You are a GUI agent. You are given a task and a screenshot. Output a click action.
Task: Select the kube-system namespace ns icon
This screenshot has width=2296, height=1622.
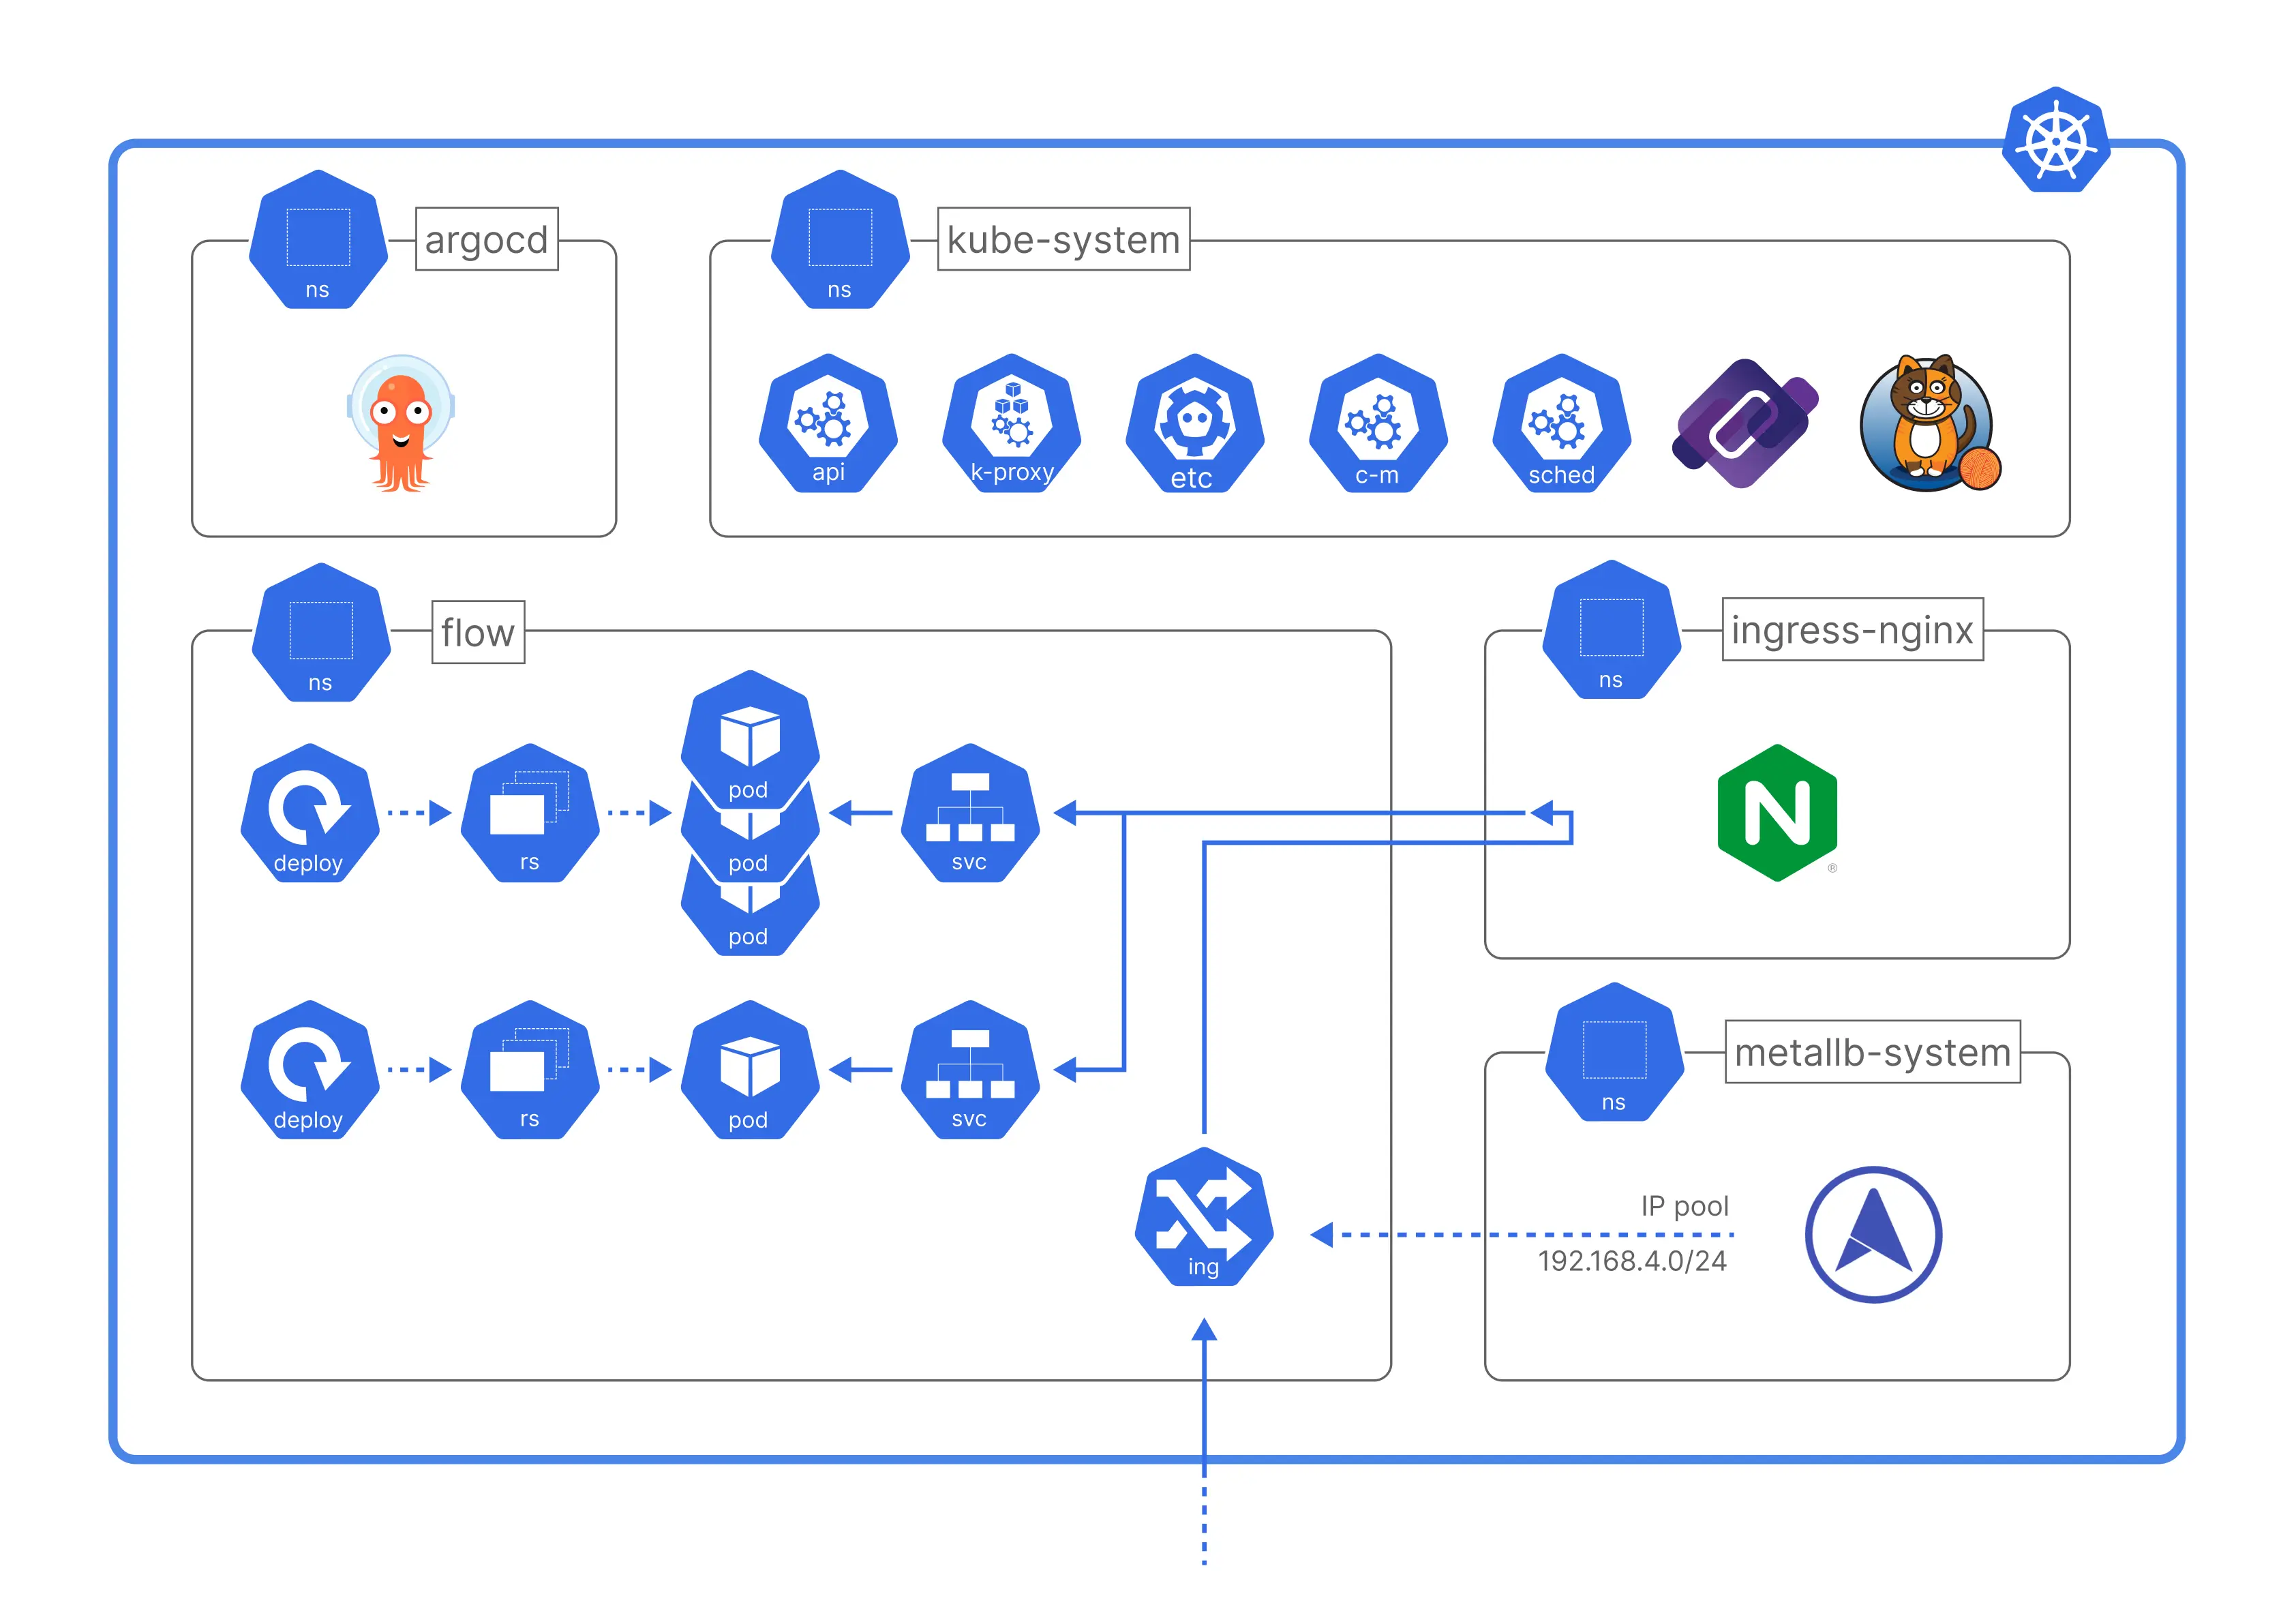840,239
